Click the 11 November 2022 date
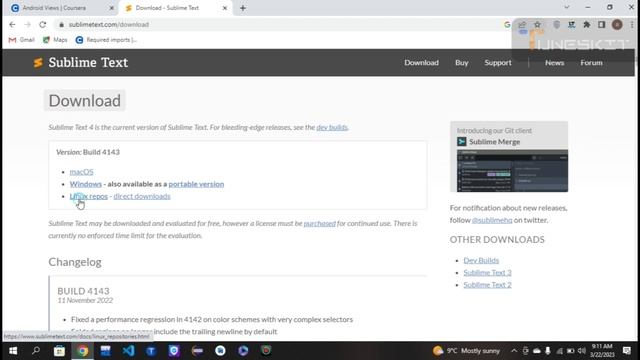 click(x=85, y=300)
